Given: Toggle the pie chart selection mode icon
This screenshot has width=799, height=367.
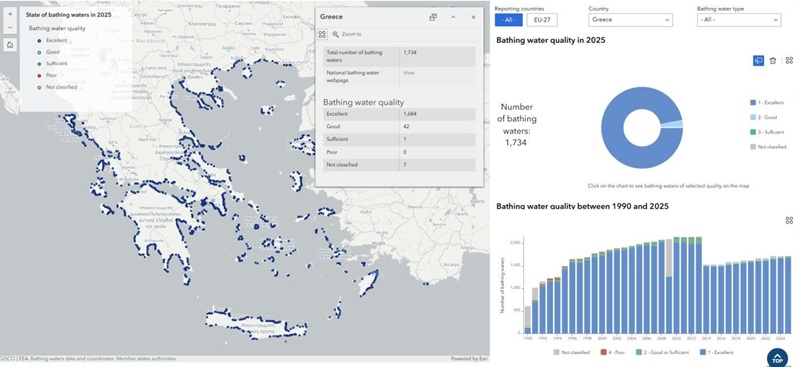Looking at the screenshot, I should coord(758,61).
